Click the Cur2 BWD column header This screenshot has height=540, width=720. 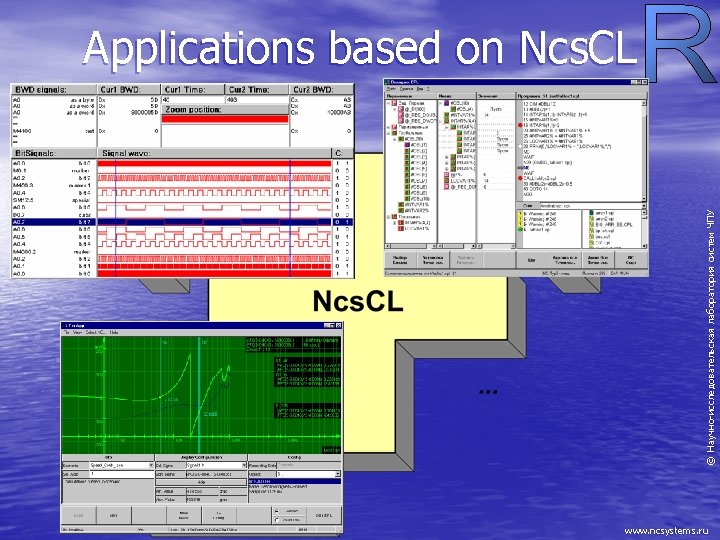(x=321, y=90)
